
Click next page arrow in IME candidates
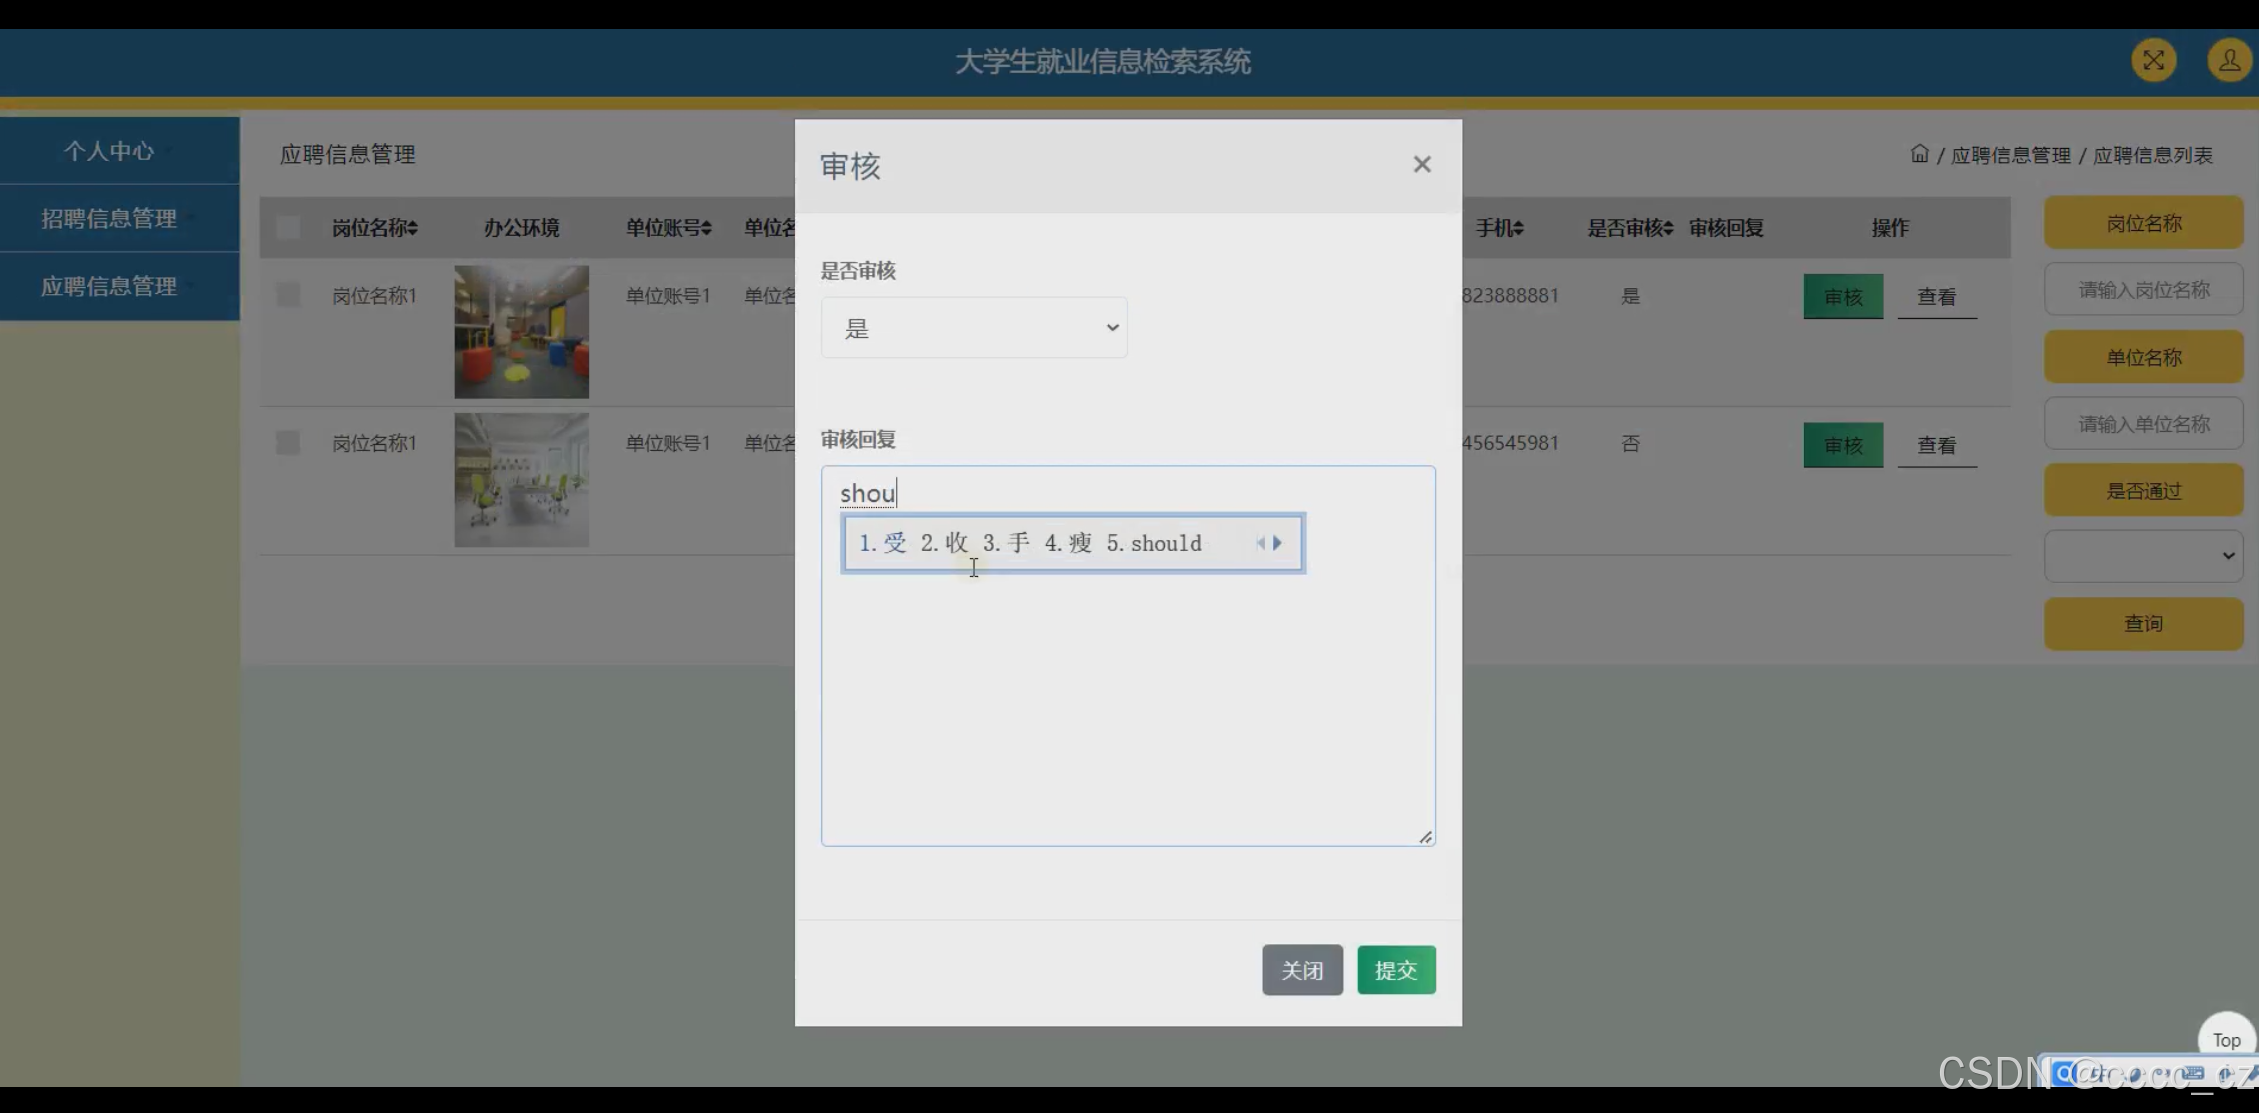1278,543
